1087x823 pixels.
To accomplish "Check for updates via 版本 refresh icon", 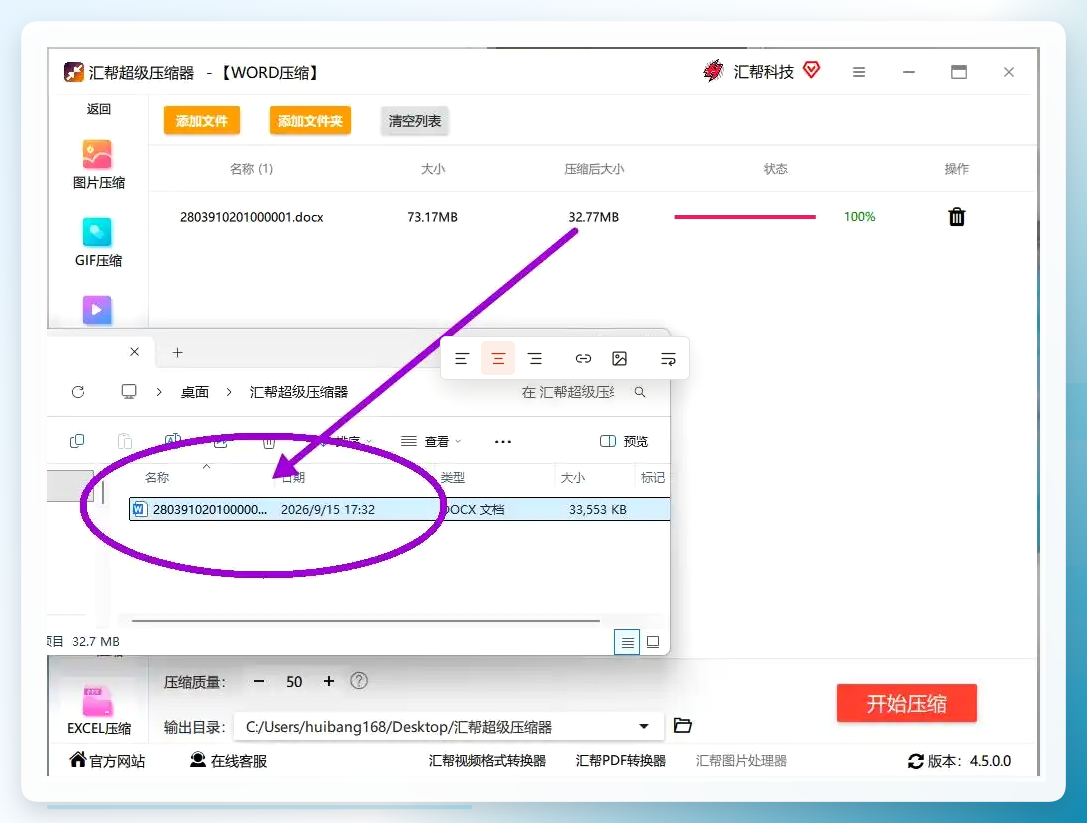I will (915, 761).
